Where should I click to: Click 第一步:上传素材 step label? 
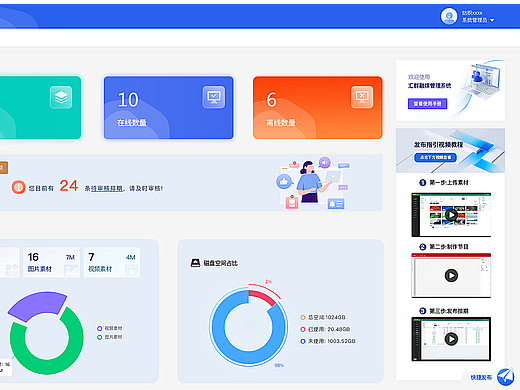pos(449,182)
